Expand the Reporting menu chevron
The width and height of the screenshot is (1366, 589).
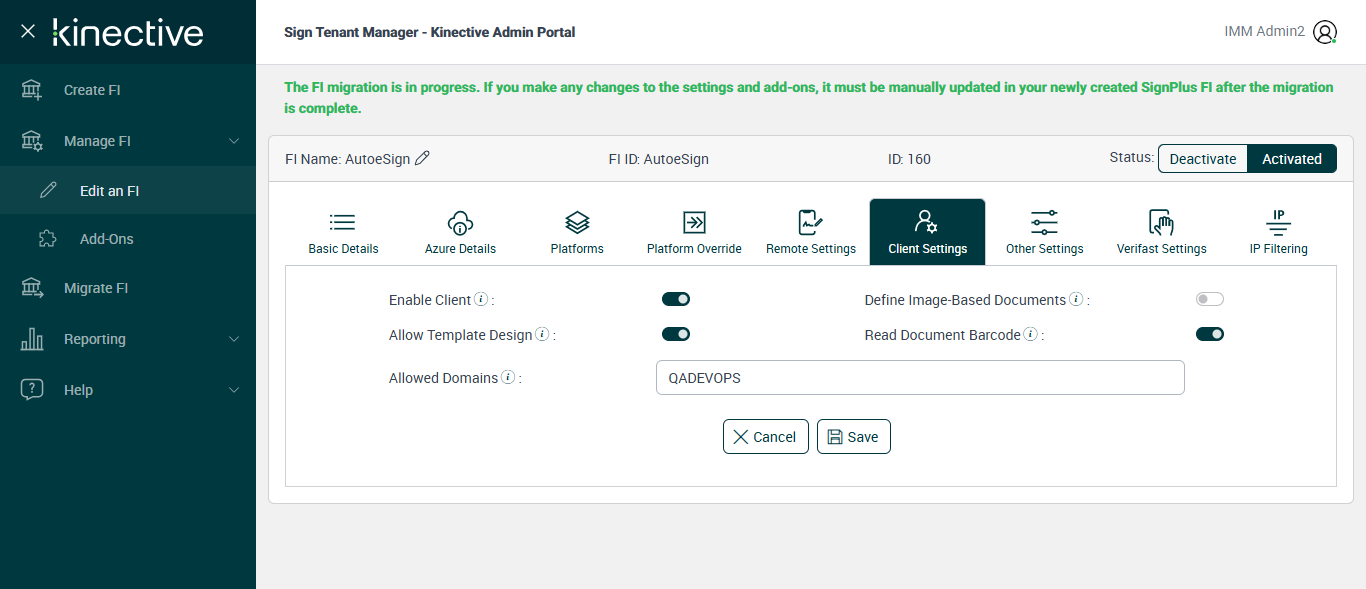pos(234,339)
